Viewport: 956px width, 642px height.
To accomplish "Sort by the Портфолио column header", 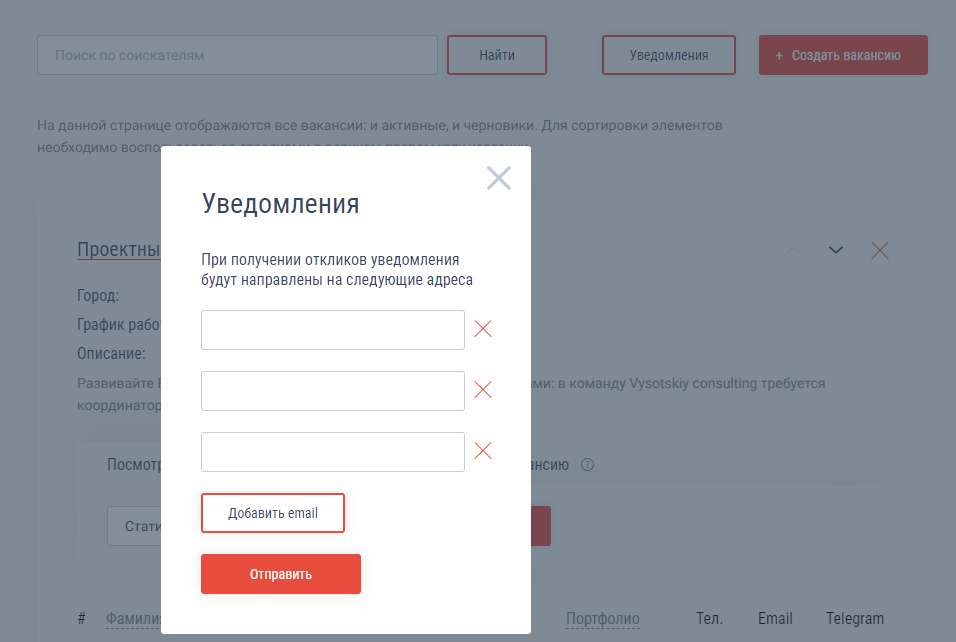I will point(602,619).
